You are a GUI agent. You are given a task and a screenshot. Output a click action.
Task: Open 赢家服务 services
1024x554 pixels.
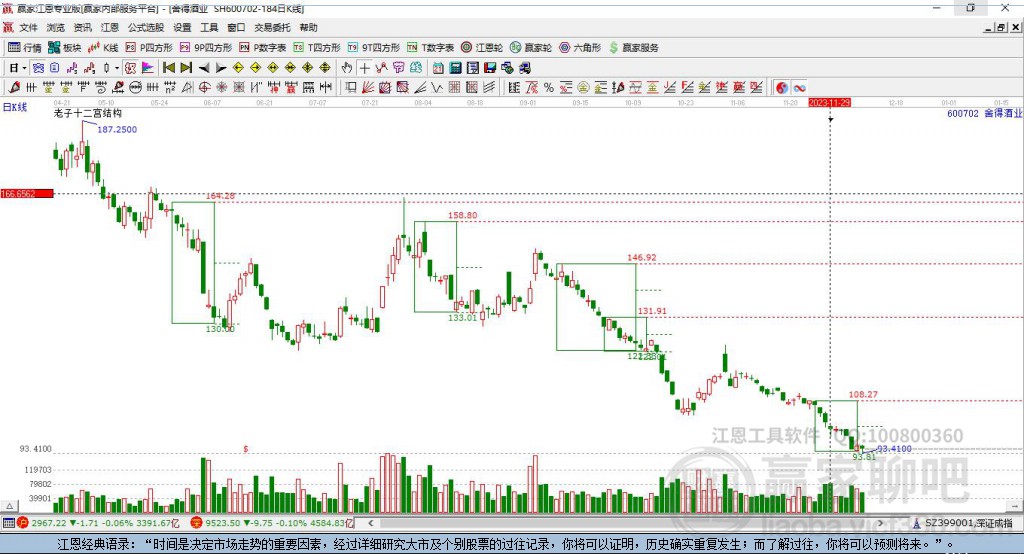633,48
